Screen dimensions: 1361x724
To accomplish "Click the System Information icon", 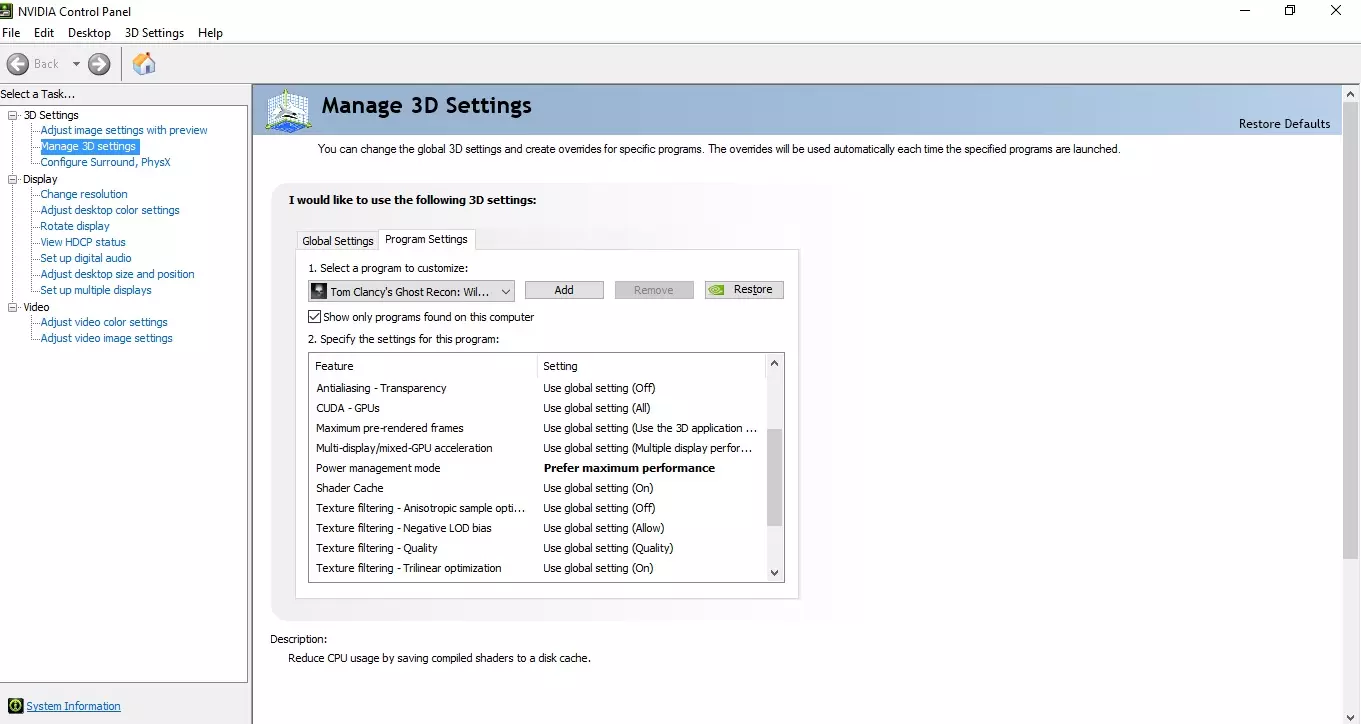I will [15, 706].
